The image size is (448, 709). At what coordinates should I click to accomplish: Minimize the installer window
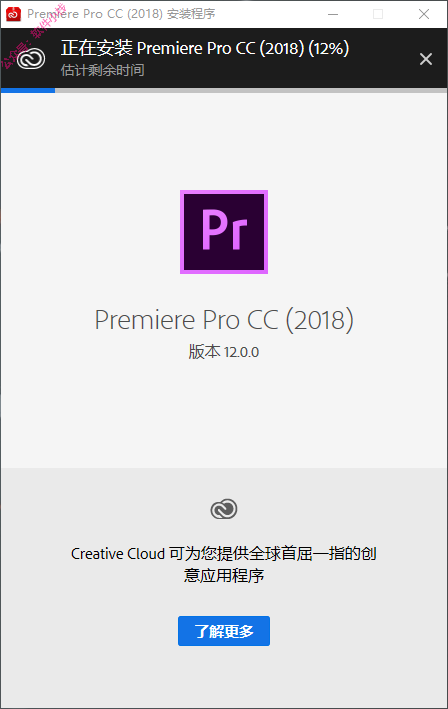tap(333, 14)
